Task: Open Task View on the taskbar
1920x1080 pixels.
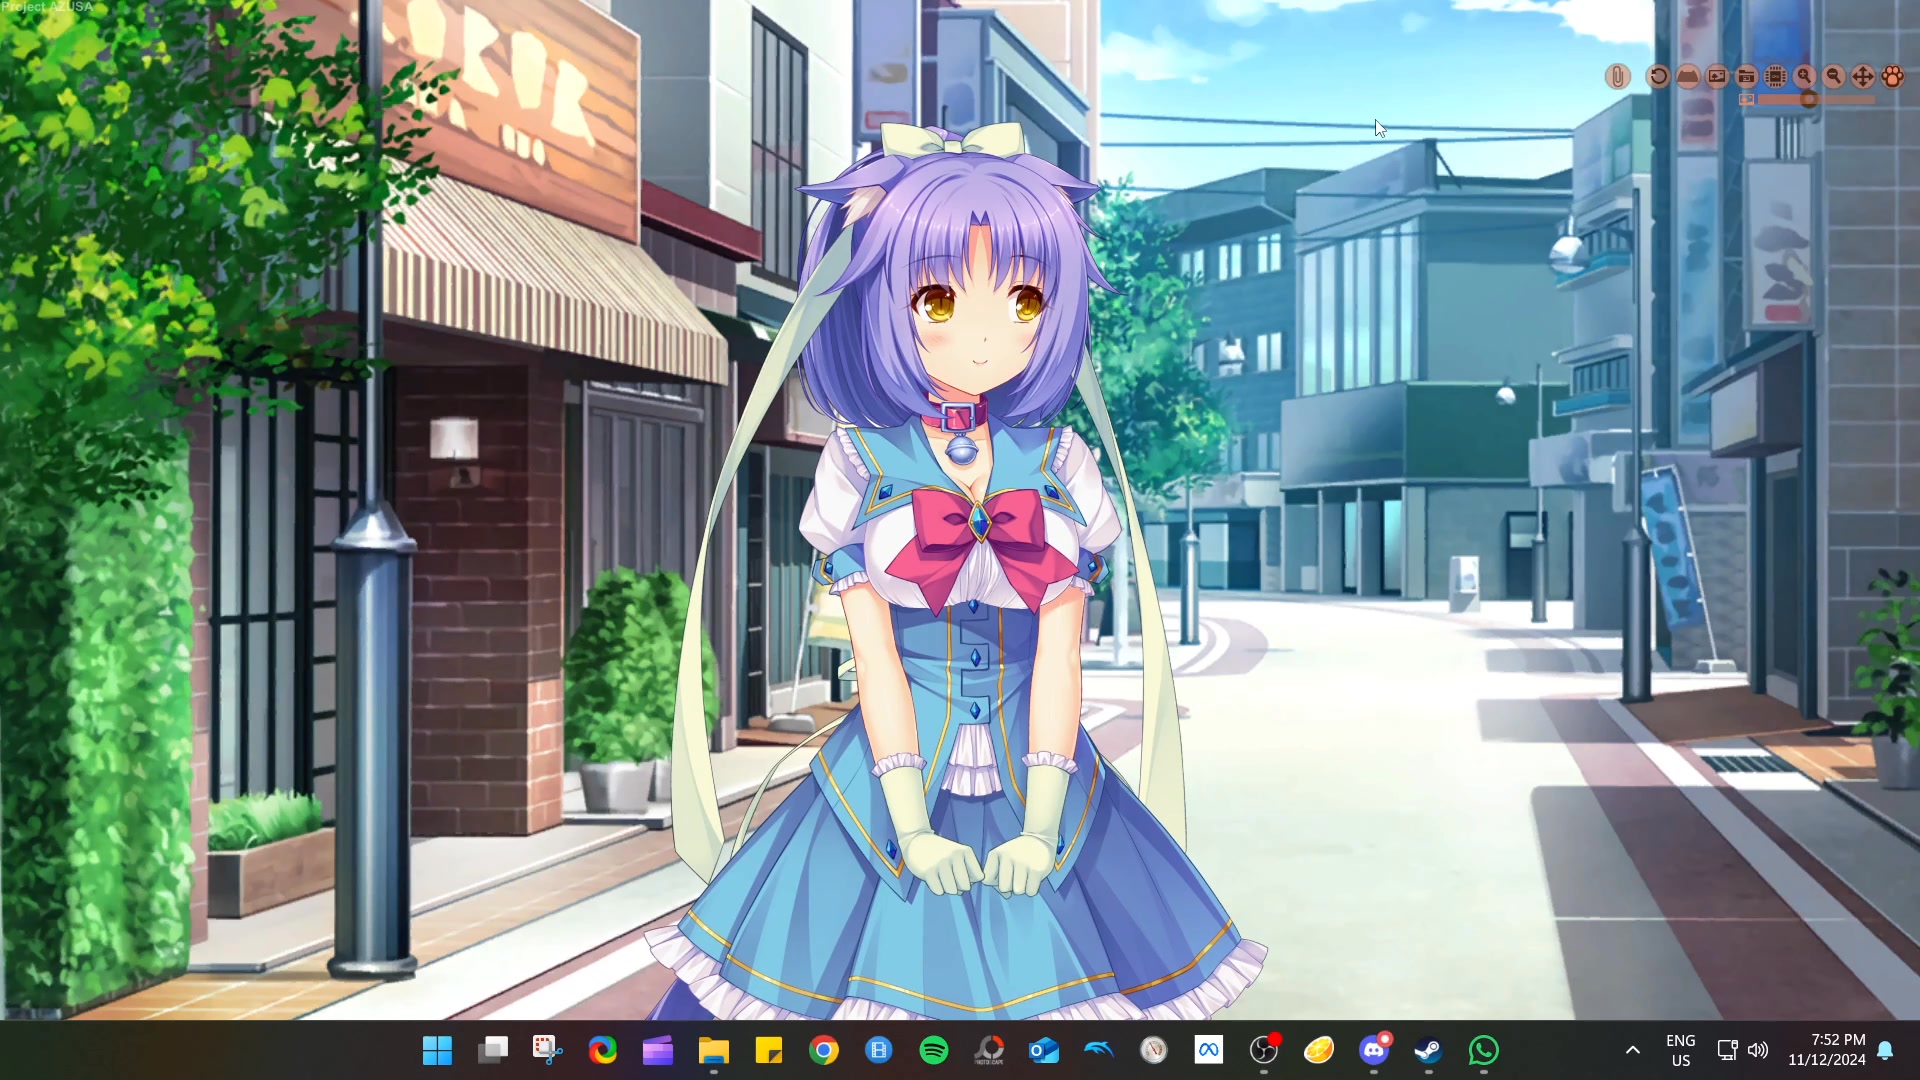Action: pos(493,1050)
